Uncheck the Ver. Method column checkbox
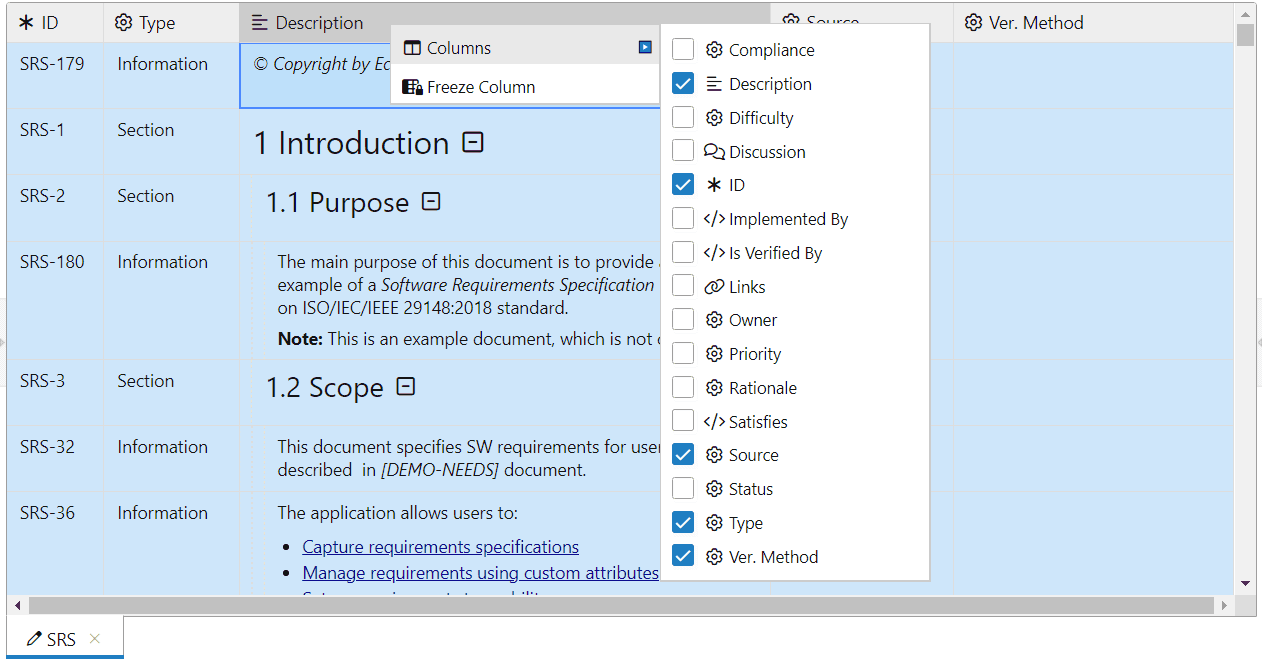1262x661 pixels. pyautogui.click(x=683, y=556)
